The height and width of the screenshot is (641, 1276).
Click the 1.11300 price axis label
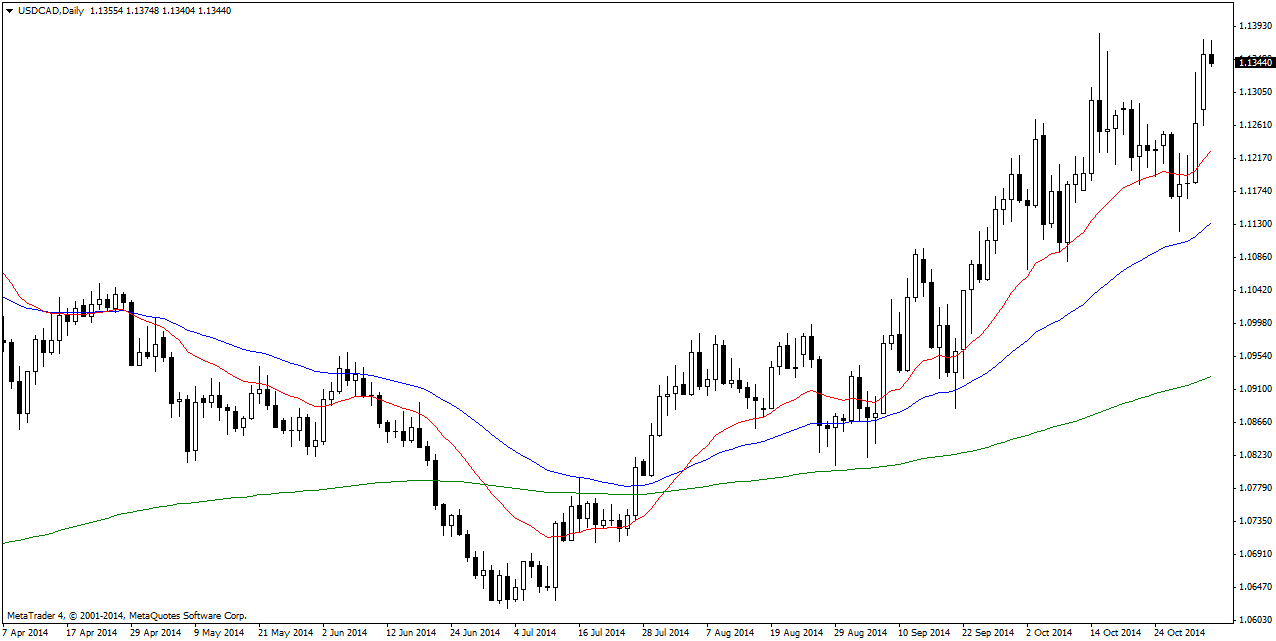(x=1254, y=224)
